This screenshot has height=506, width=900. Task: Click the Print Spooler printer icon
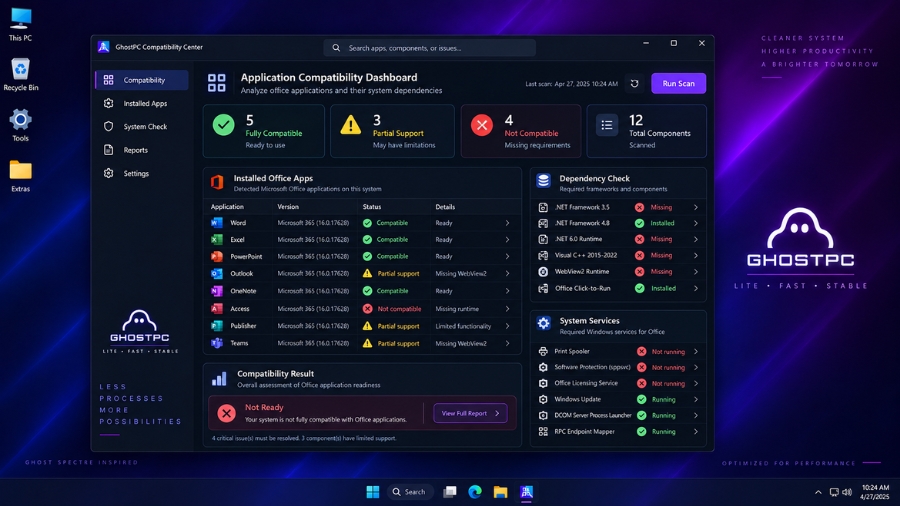coord(543,351)
